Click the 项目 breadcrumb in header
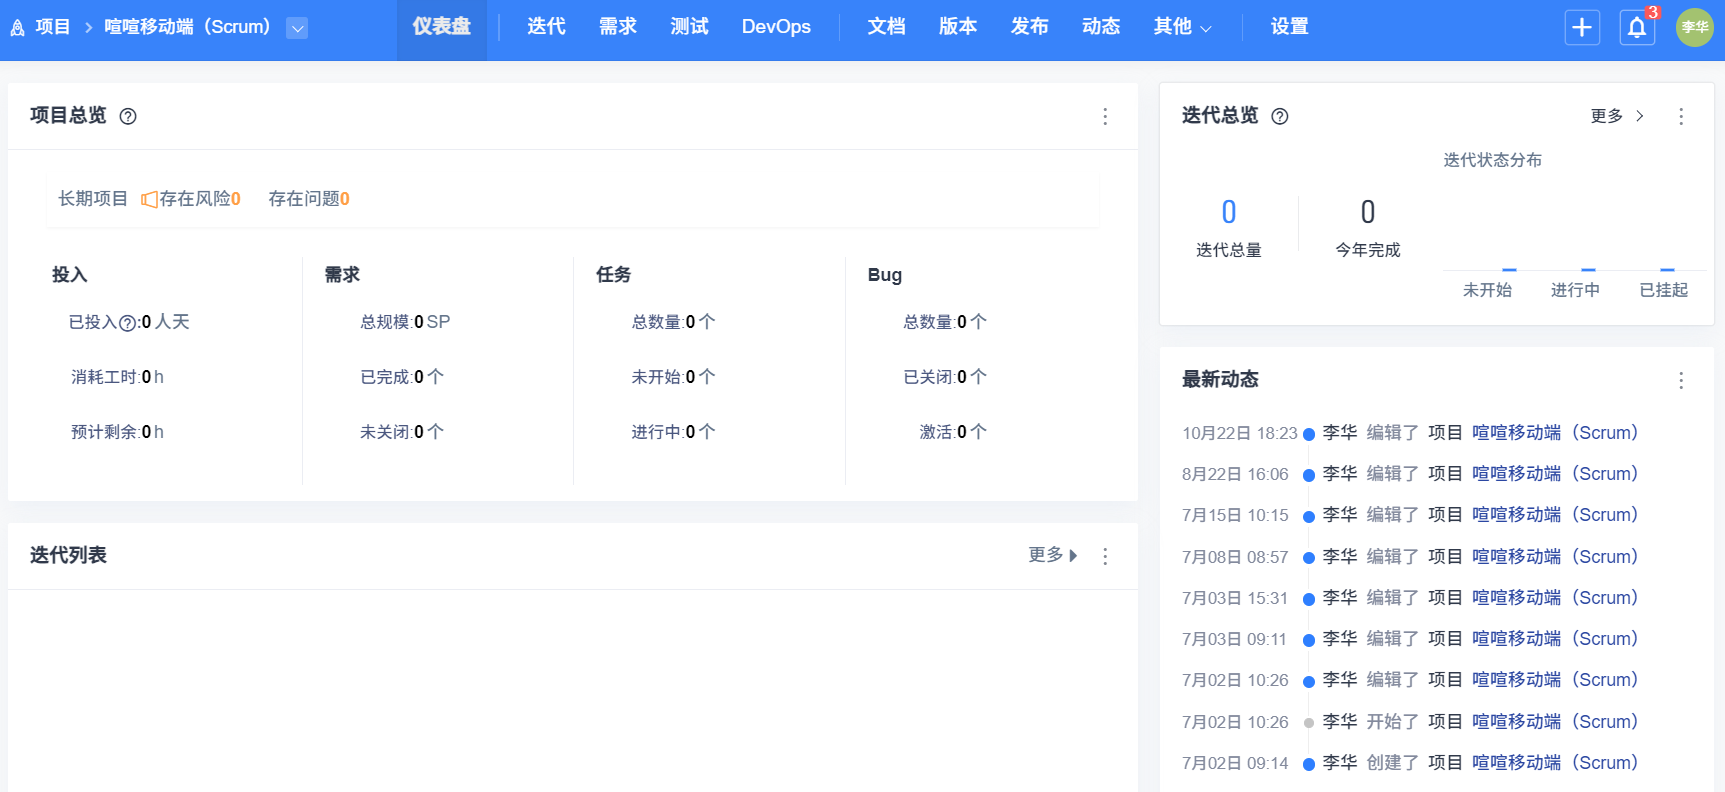1725x792 pixels. click(52, 27)
